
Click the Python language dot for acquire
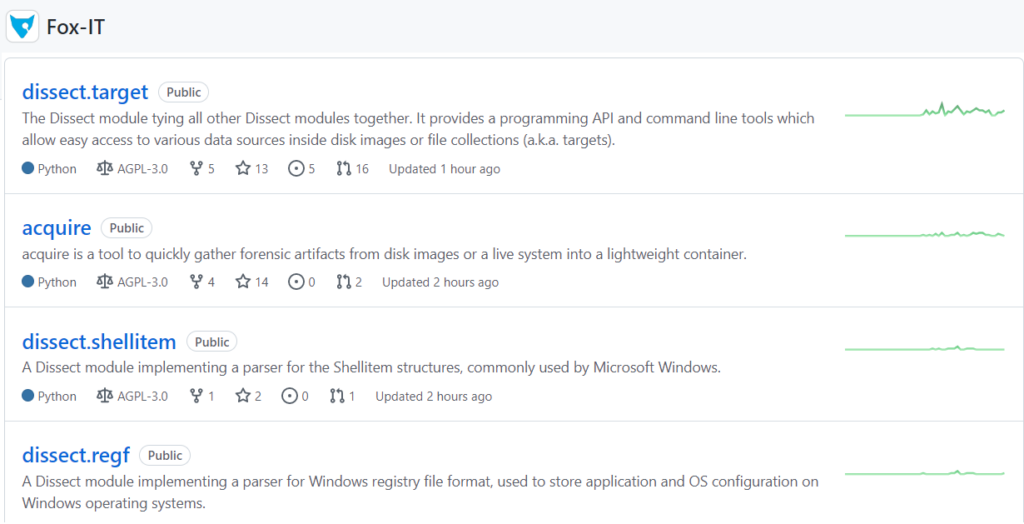(28, 282)
